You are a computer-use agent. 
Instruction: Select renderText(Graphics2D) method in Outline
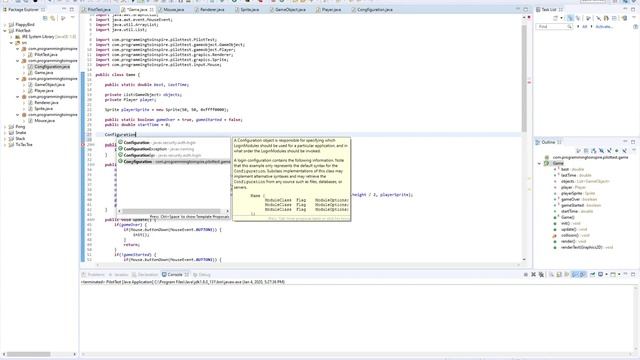tap(587, 247)
